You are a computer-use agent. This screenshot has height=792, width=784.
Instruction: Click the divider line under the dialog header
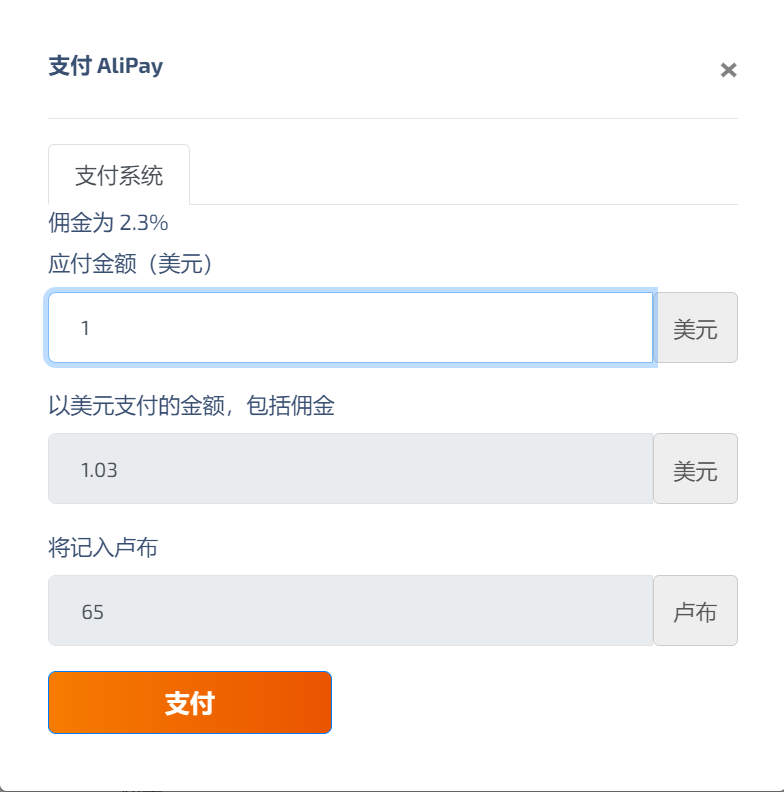click(x=393, y=118)
